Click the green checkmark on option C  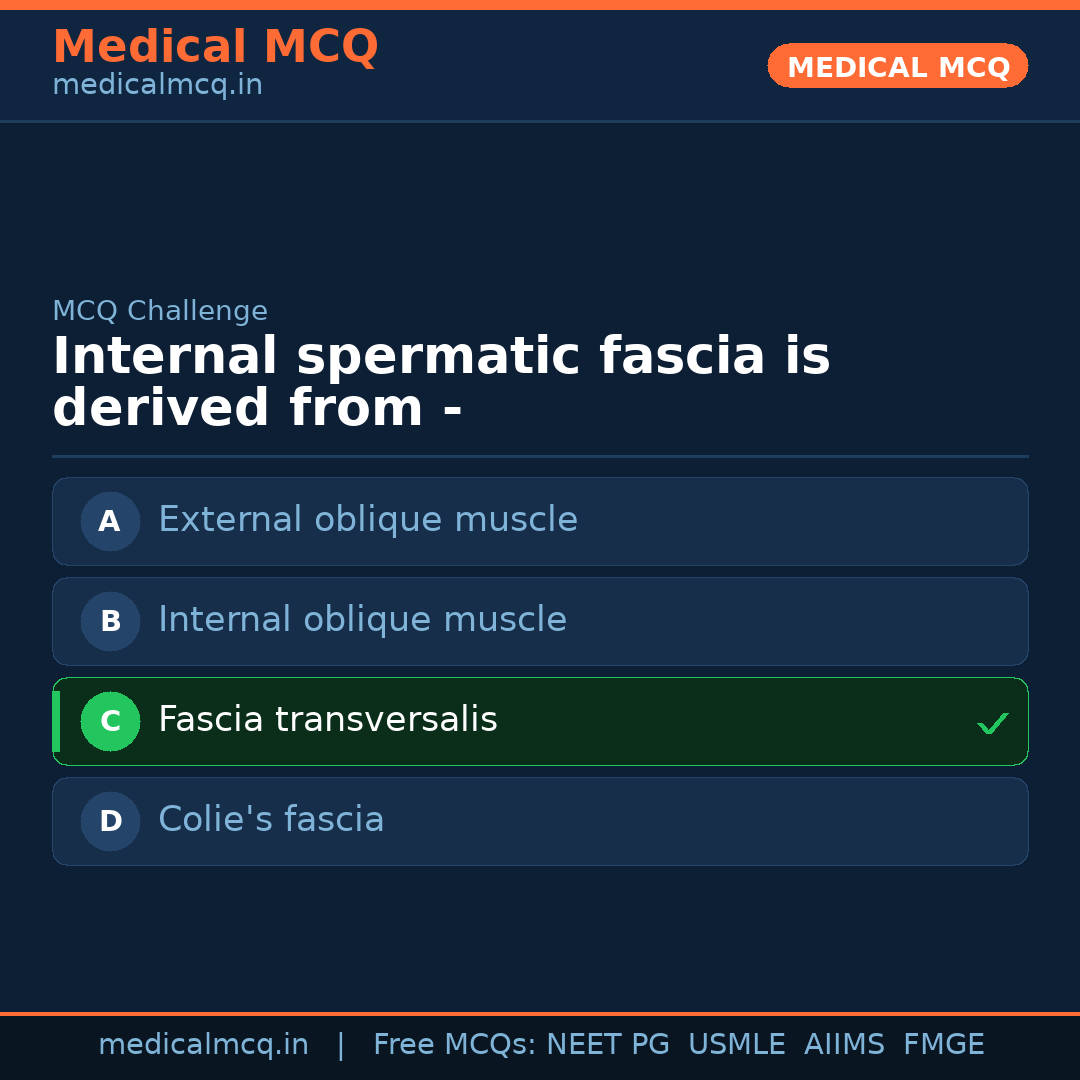pyautogui.click(x=992, y=723)
